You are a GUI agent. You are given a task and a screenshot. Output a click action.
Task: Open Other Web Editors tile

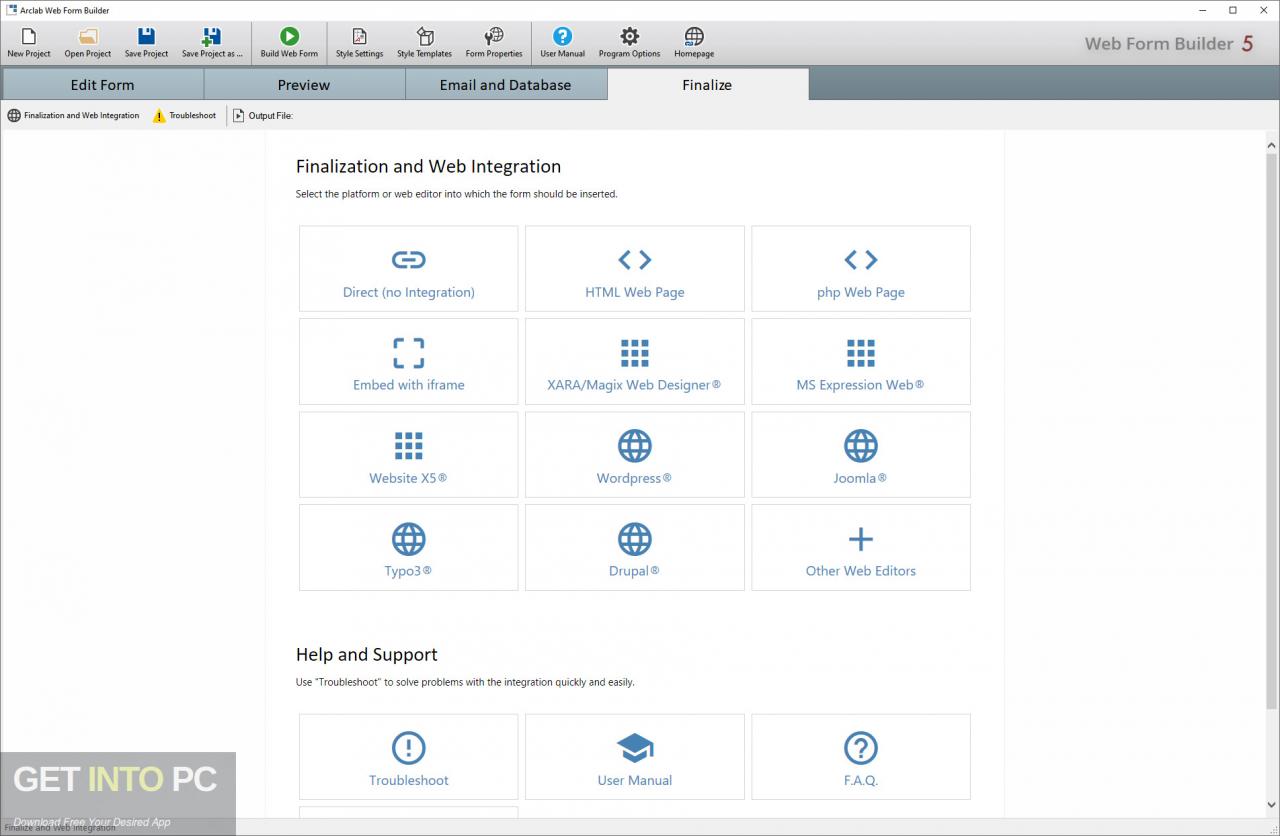(x=861, y=547)
